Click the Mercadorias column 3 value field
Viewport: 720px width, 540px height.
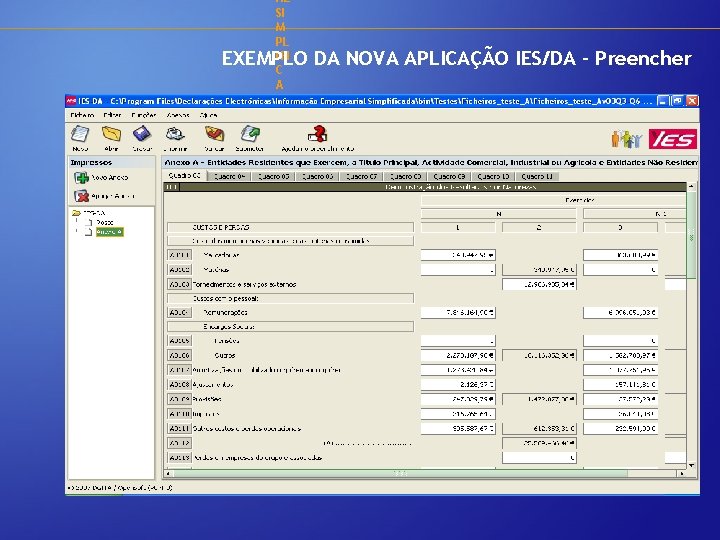(x=620, y=255)
